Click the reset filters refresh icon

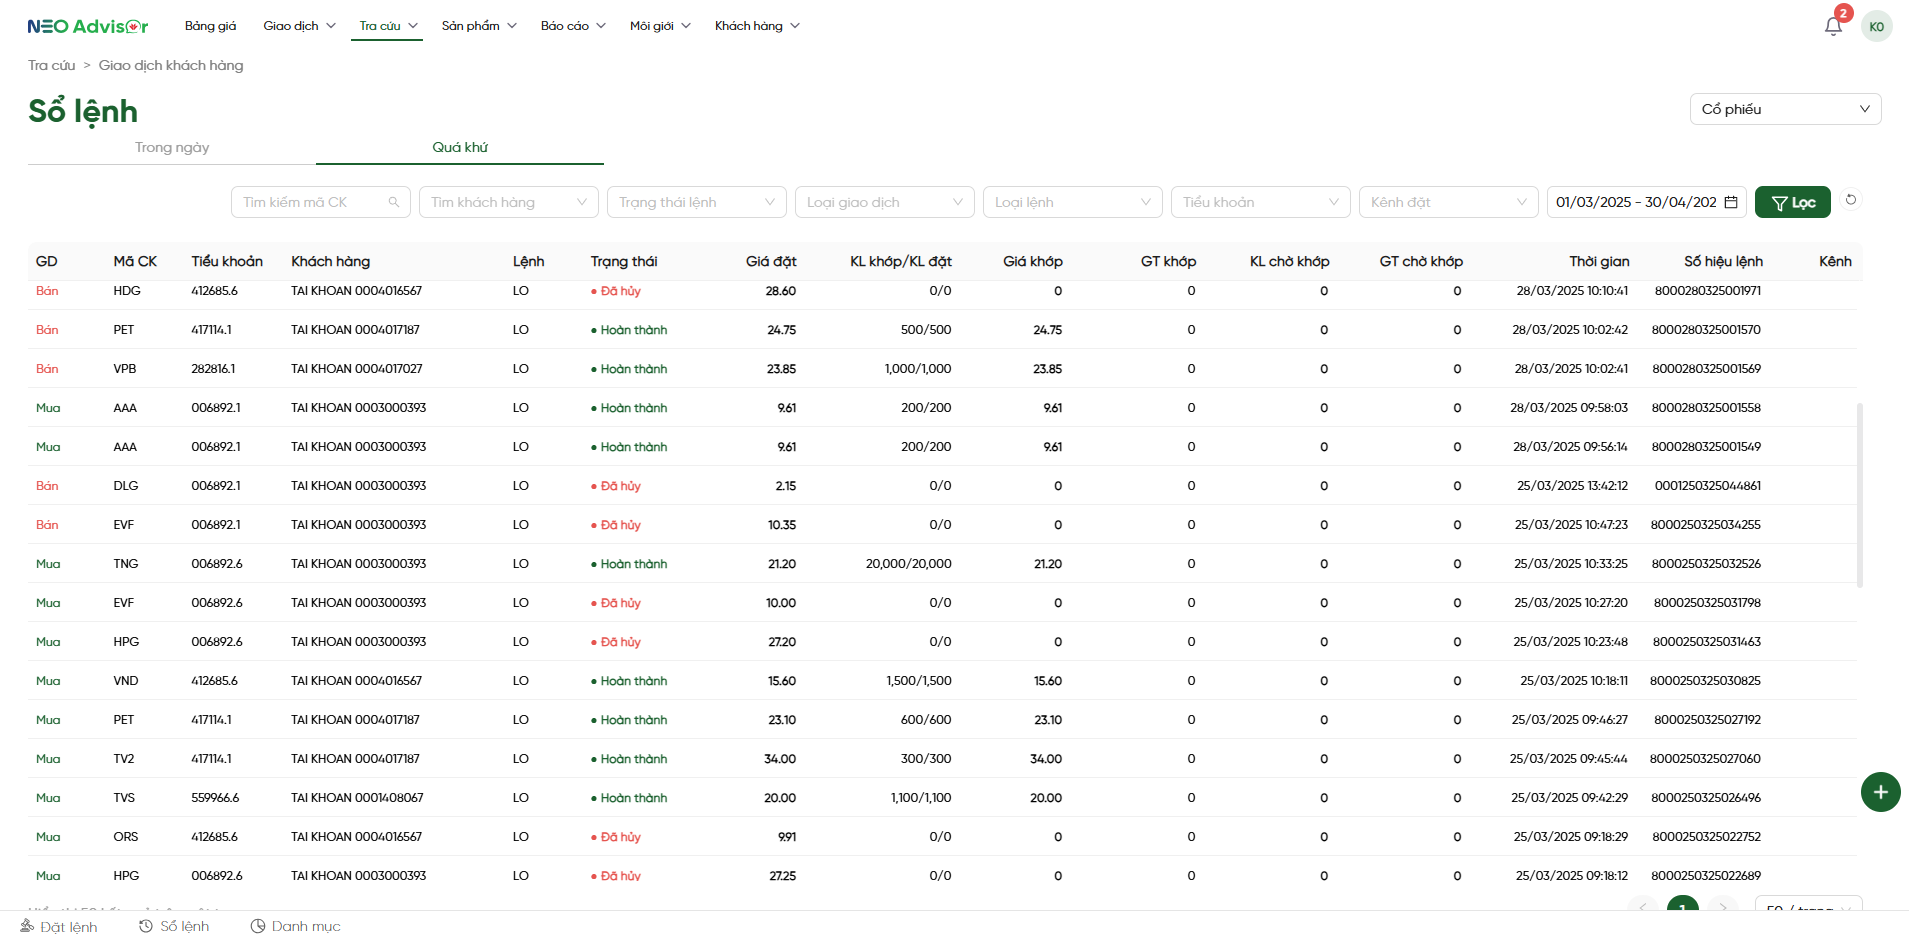coord(1851,200)
